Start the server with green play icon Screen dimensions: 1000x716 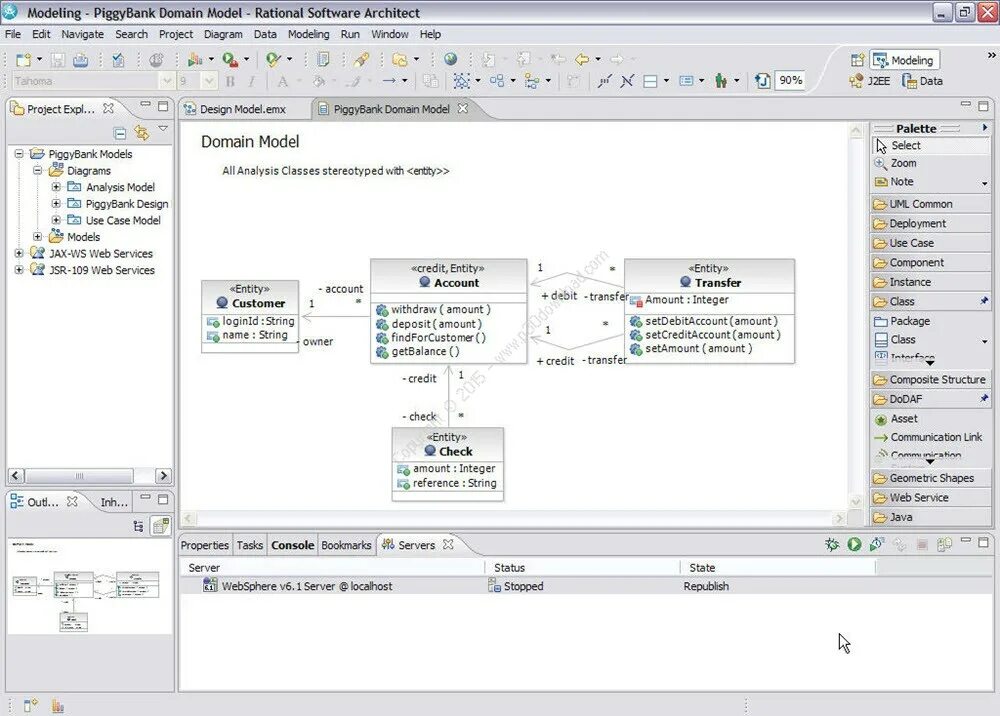pos(854,544)
